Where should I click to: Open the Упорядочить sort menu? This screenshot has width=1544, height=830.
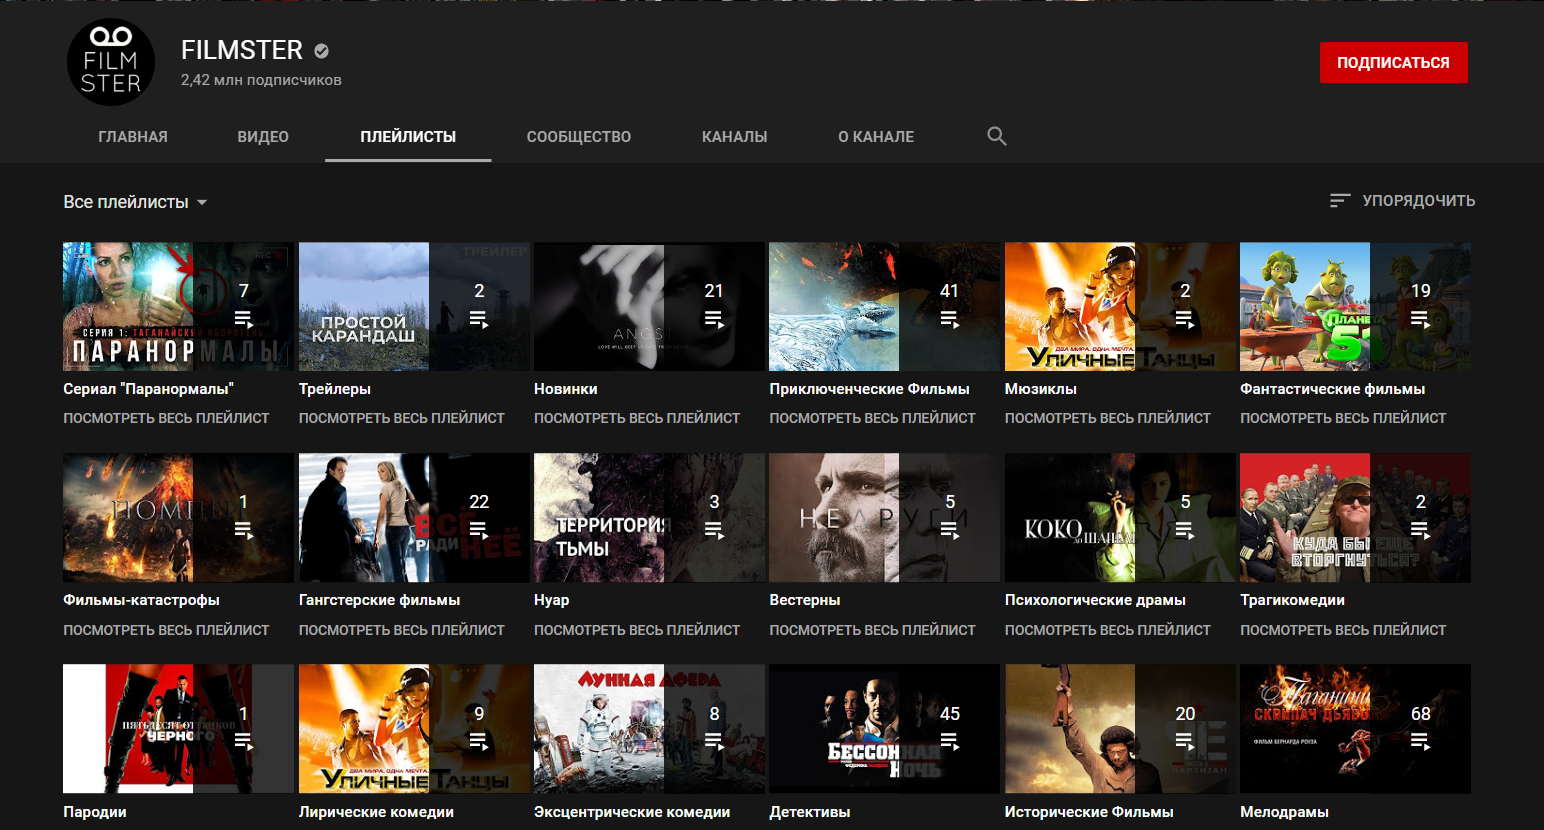coord(1417,201)
